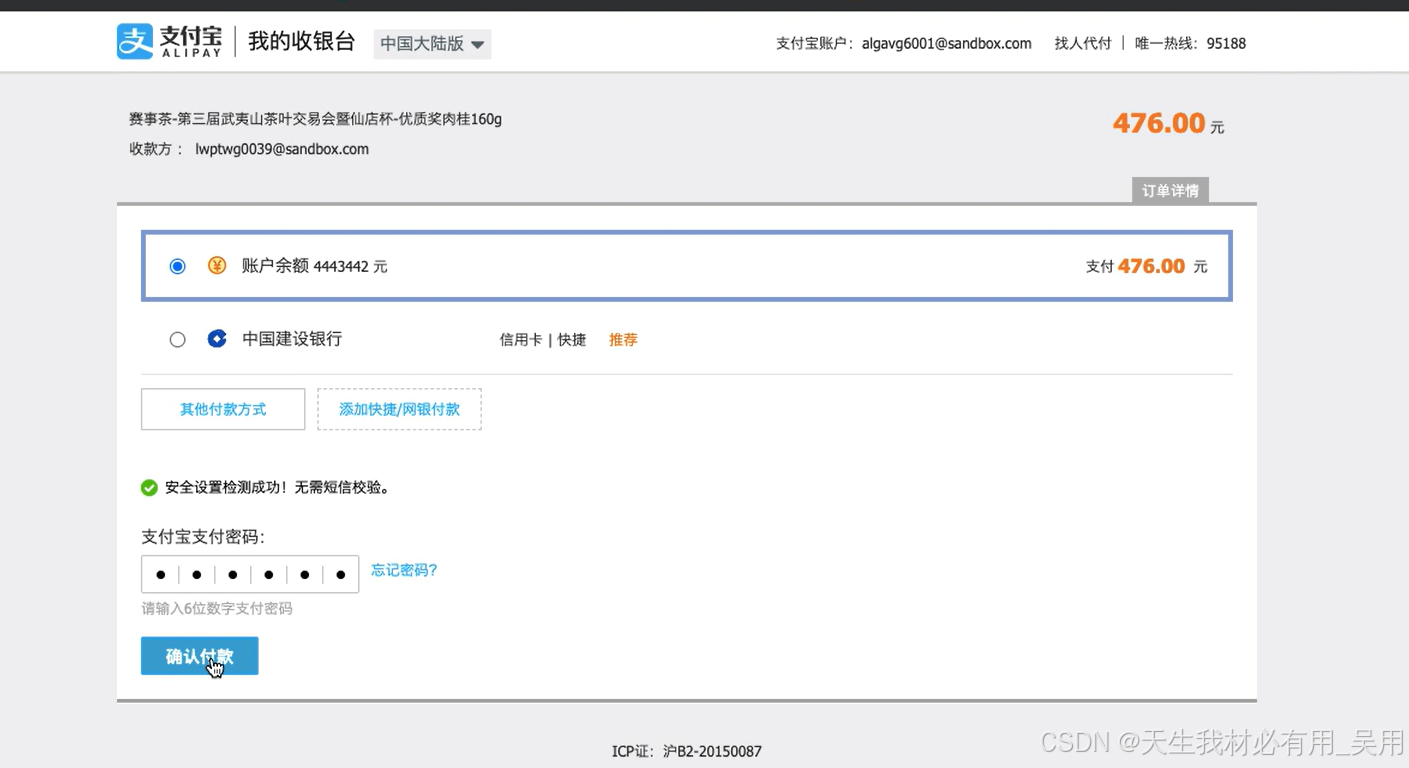This screenshot has height=768, width=1409.
Task: Open the 订单详情 tab
Action: pyautogui.click(x=1170, y=191)
